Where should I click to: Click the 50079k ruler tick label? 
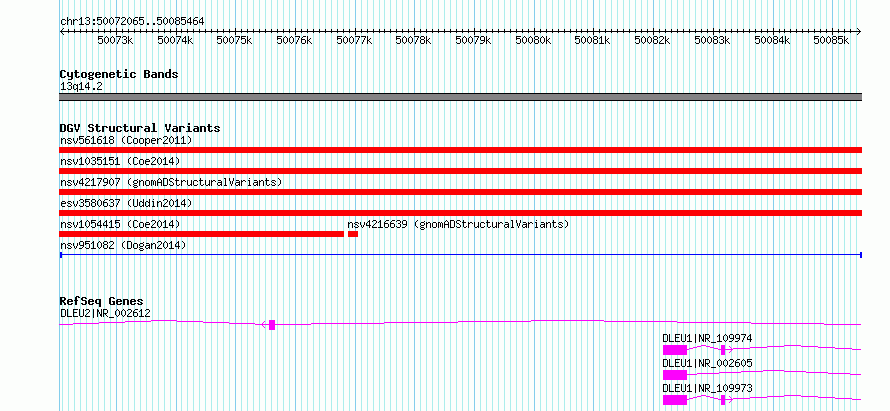click(x=473, y=40)
